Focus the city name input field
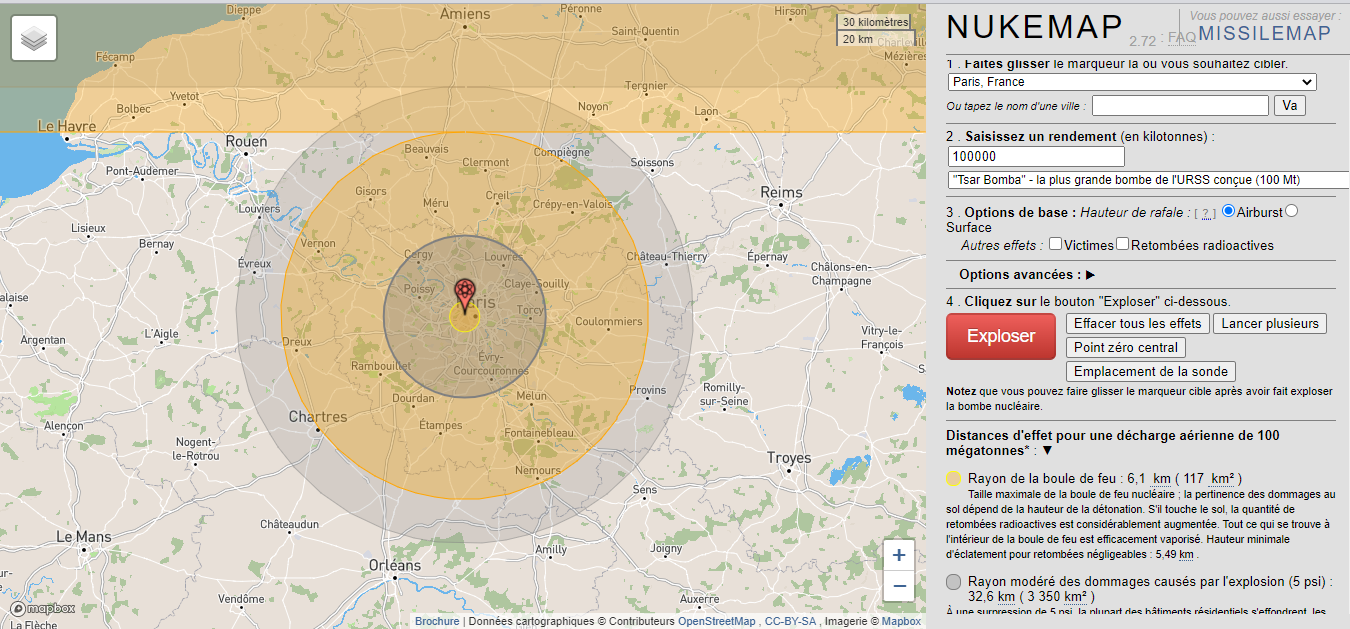Image resolution: width=1350 pixels, height=629 pixels. (x=1180, y=105)
